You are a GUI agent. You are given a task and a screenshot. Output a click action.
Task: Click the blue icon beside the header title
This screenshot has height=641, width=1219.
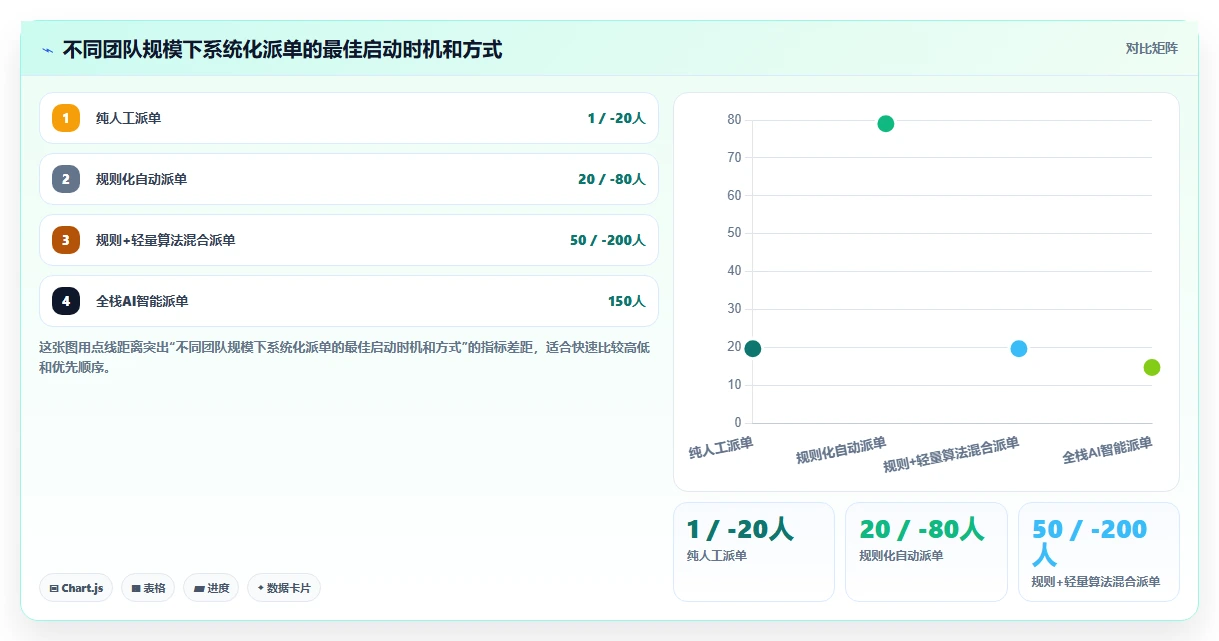(47, 50)
